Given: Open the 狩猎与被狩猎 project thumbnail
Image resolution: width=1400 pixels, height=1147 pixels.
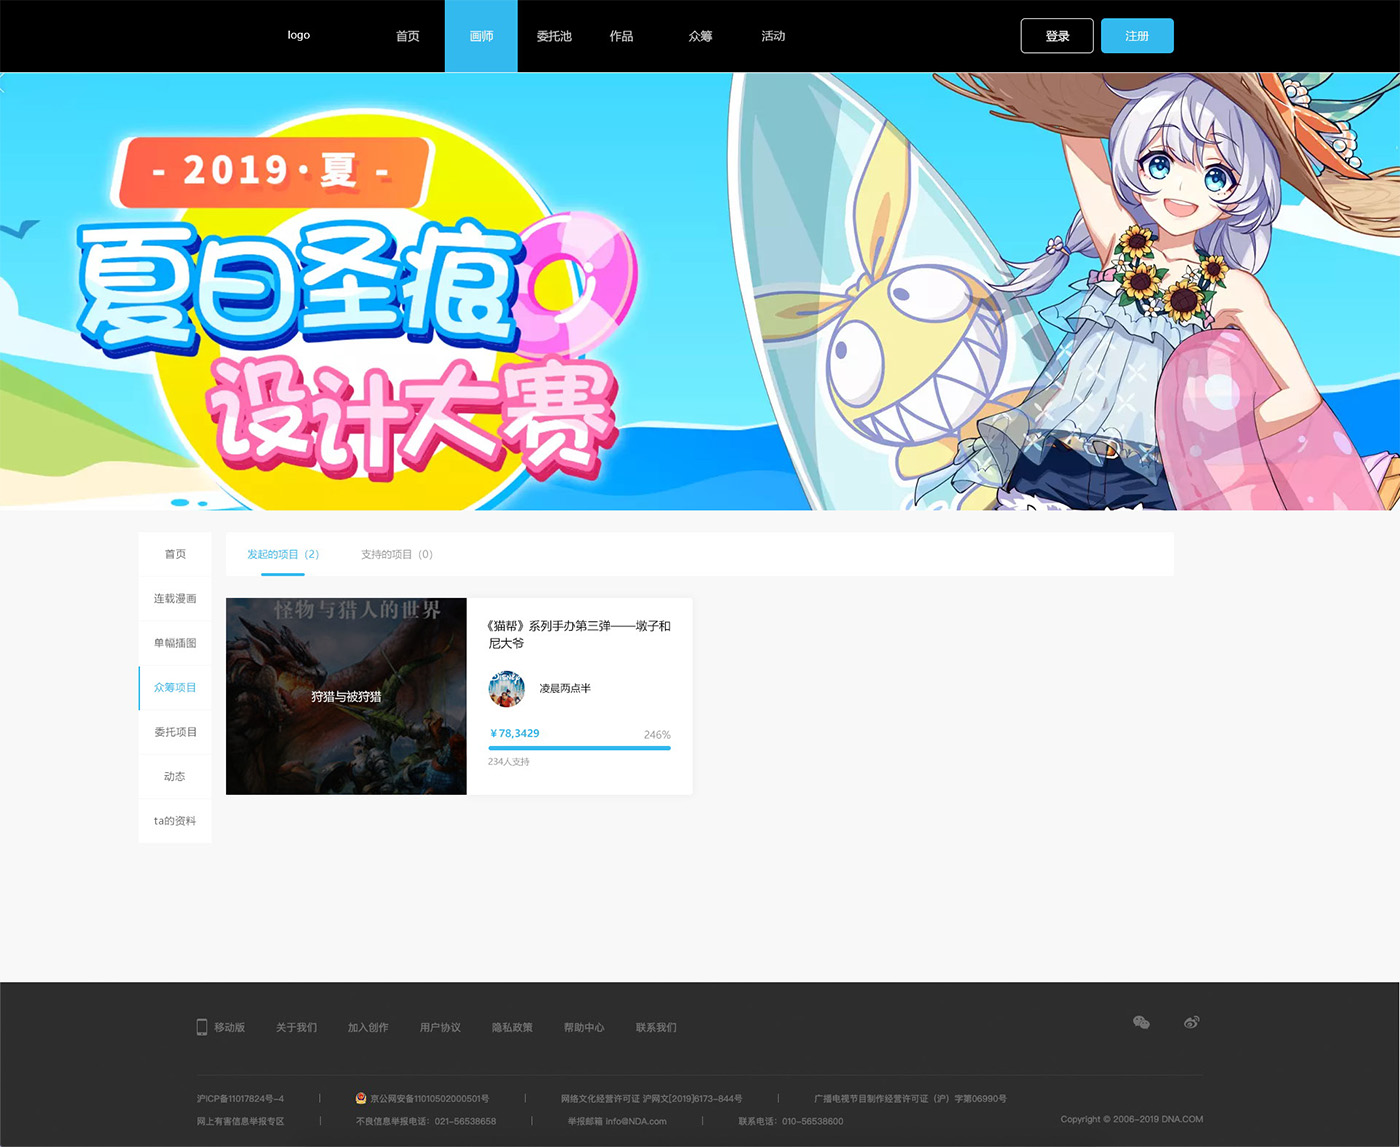Looking at the screenshot, I should pos(346,696).
